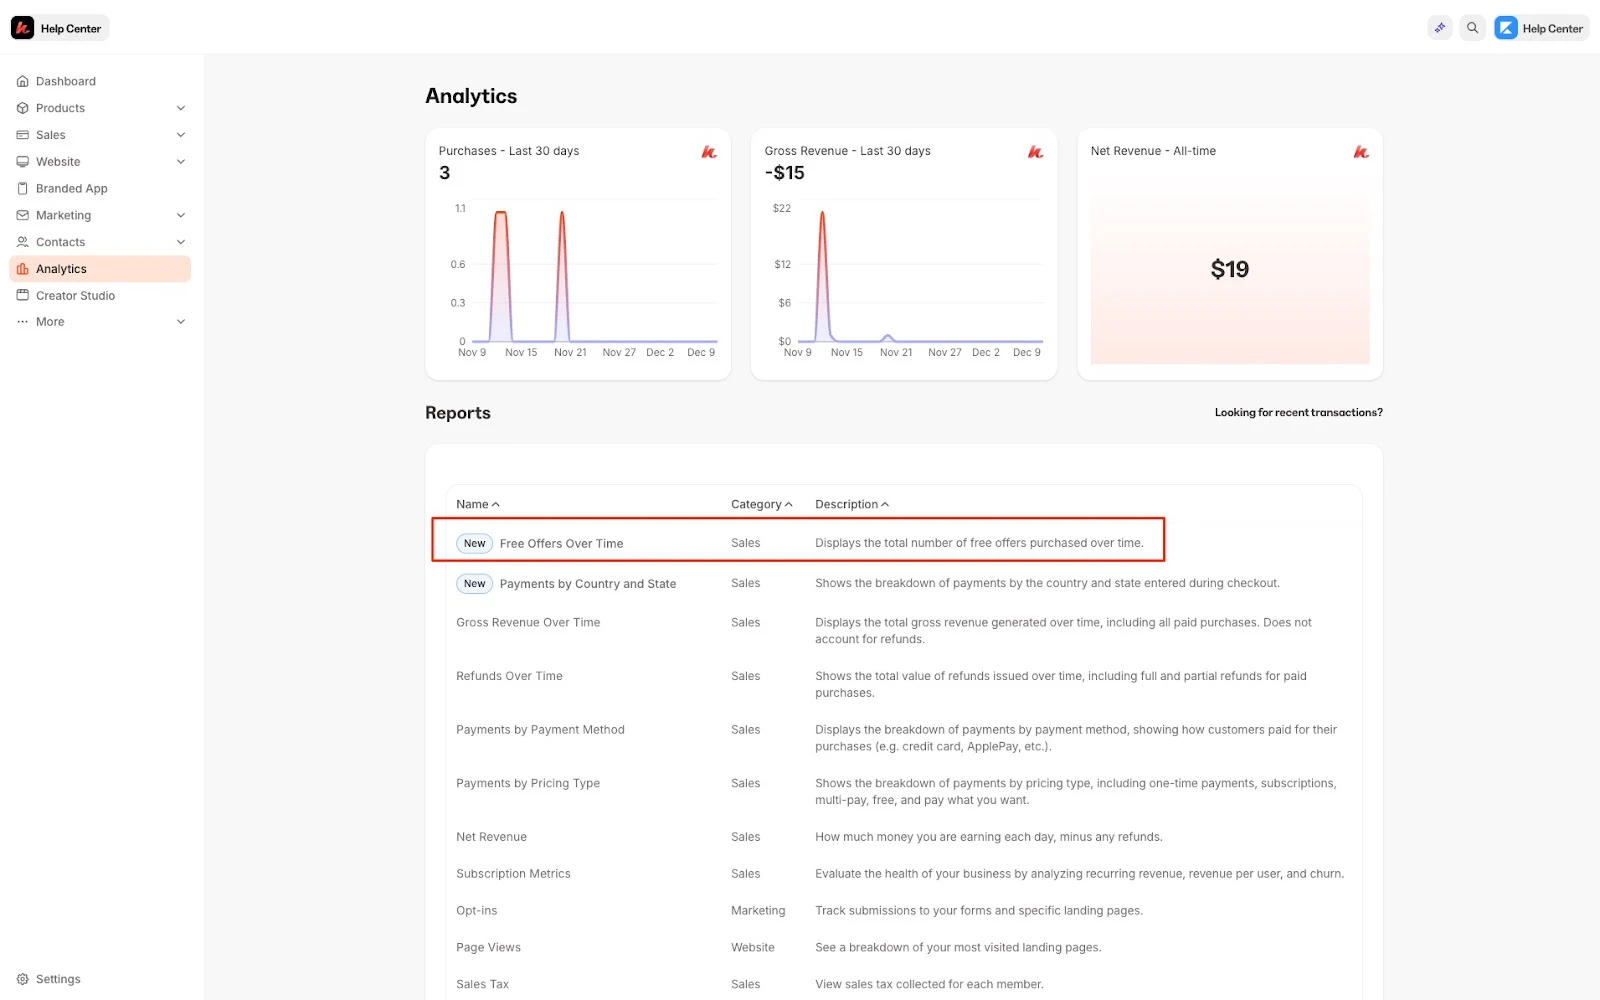Click the Kajabi logo icon in top-left

point(22,28)
